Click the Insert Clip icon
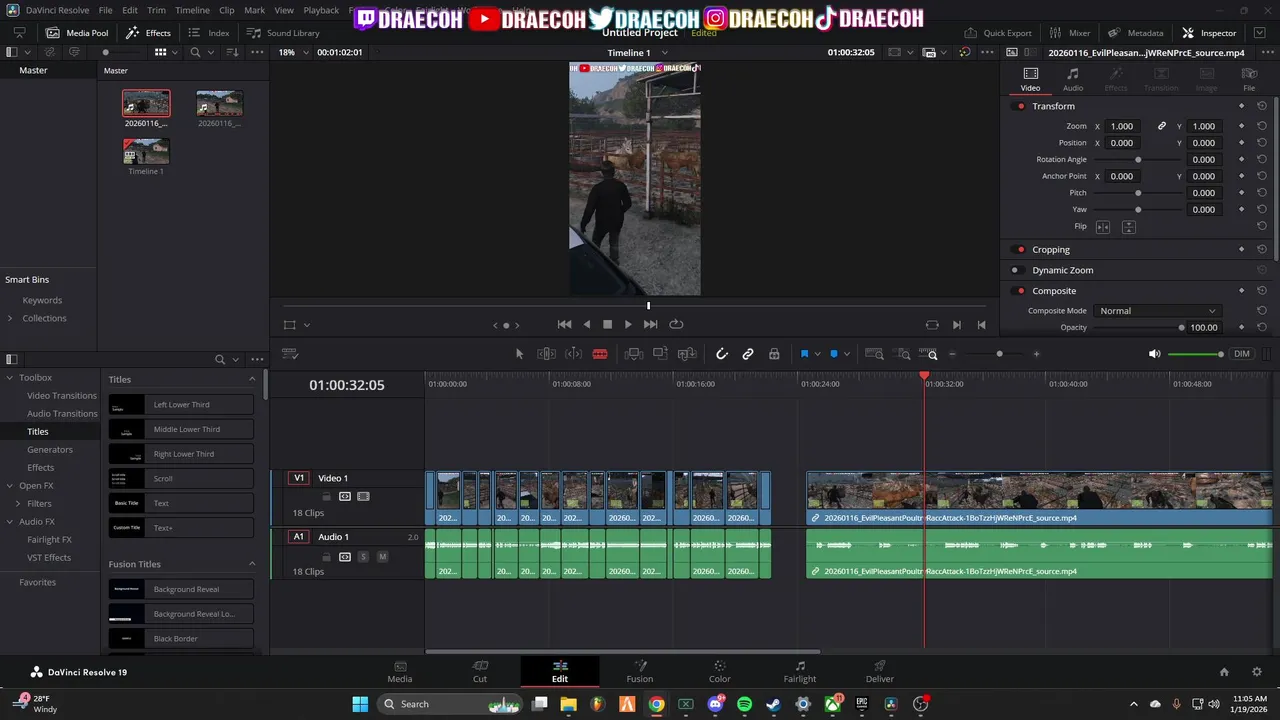 tap(633, 354)
